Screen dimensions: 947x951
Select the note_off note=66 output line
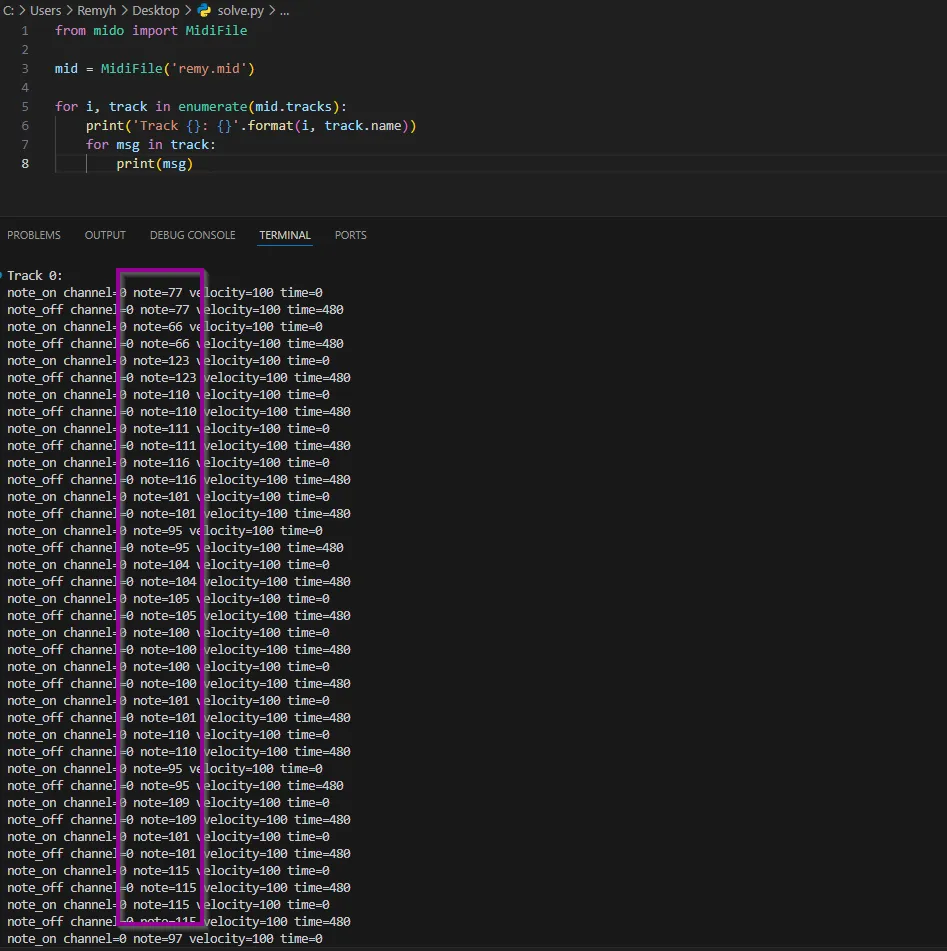(x=175, y=343)
